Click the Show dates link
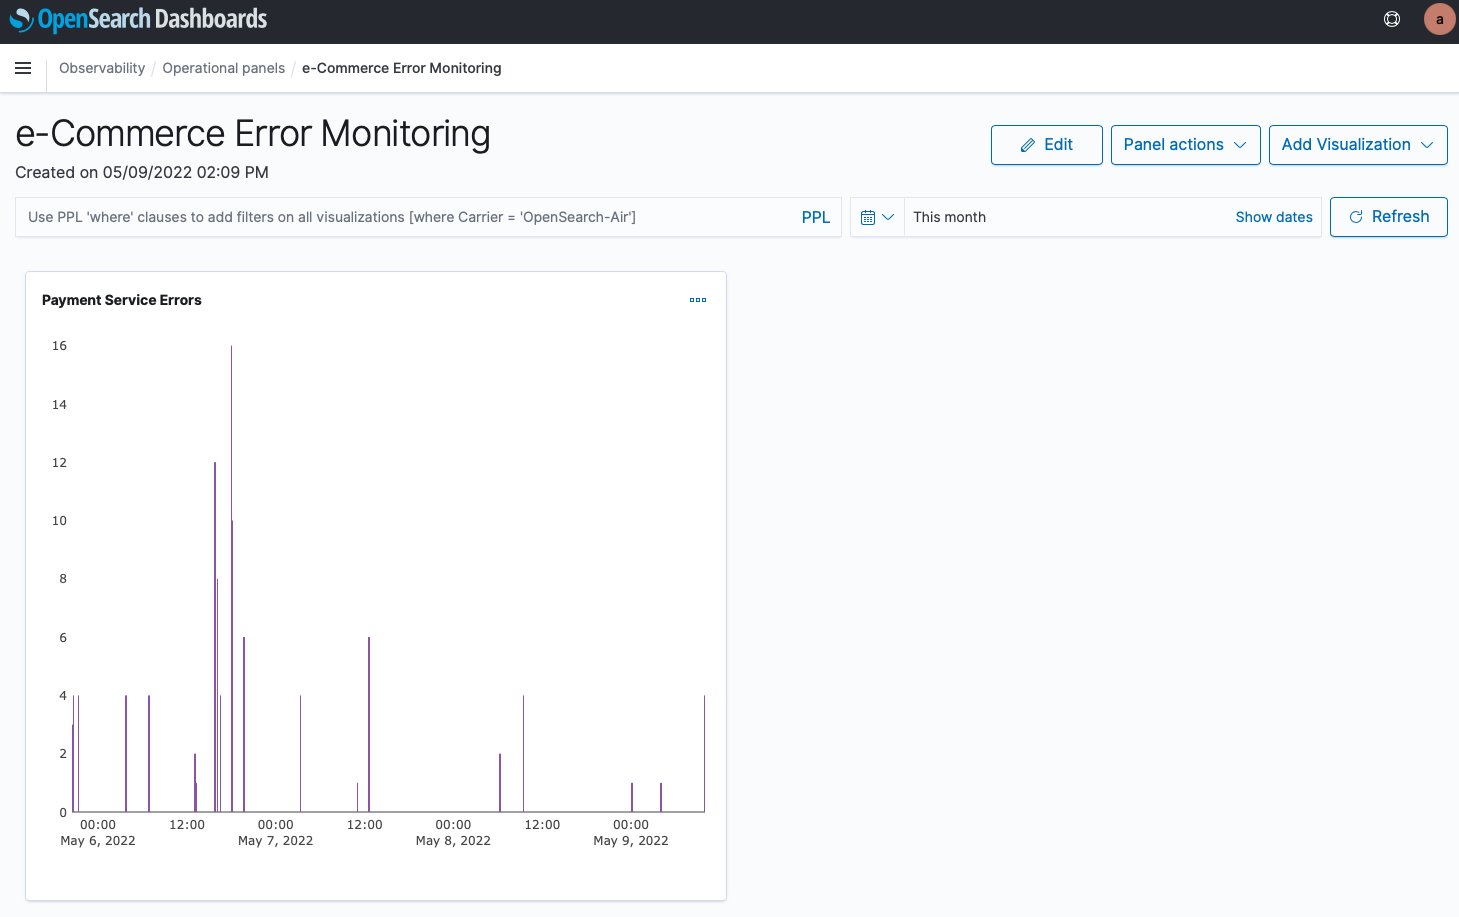The width and height of the screenshot is (1459, 917). (x=1273, y=217)
